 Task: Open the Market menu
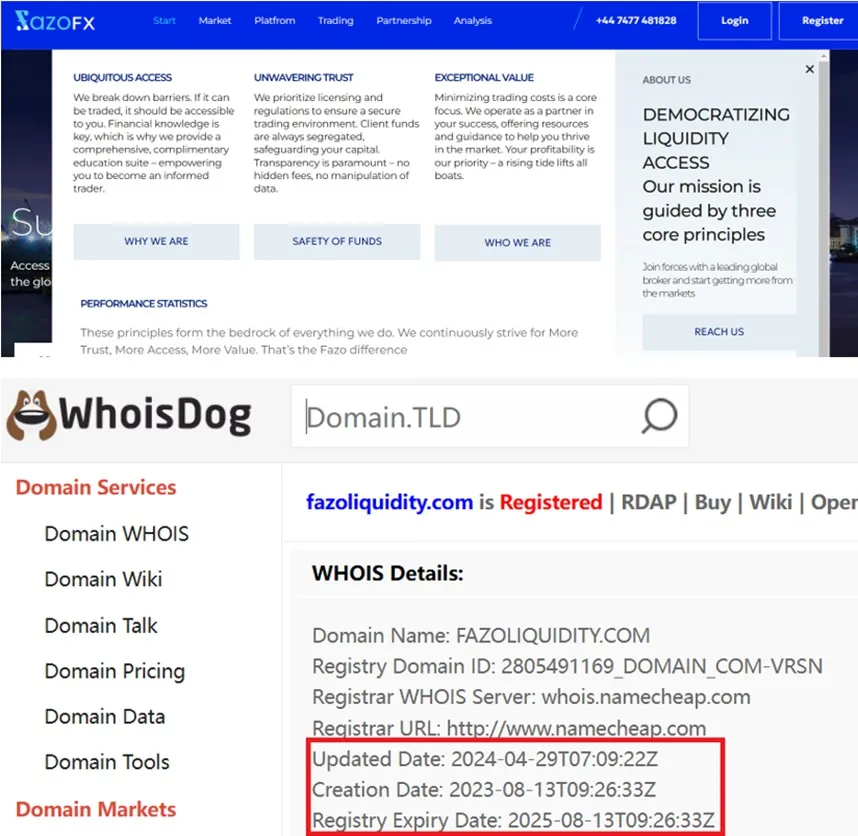[x=214, y=21]
